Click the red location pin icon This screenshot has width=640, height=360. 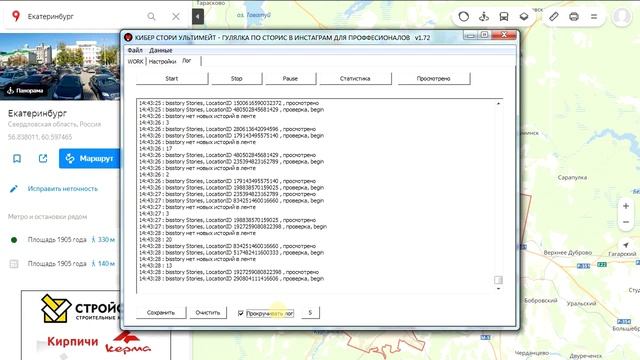pyautogui.click(x=16, y=16)
